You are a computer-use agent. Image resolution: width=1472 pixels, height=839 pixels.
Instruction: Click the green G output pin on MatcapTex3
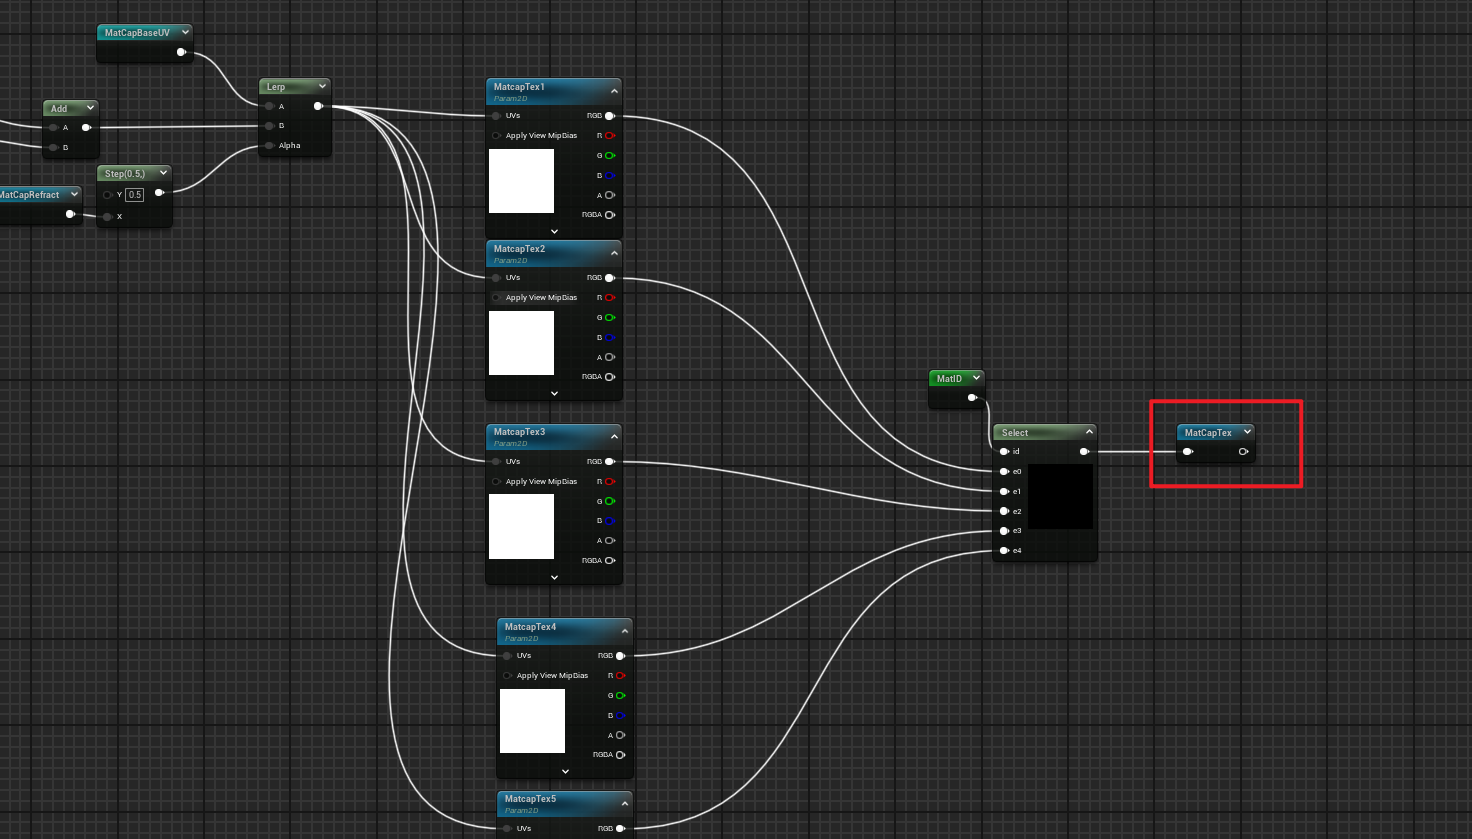609,502
